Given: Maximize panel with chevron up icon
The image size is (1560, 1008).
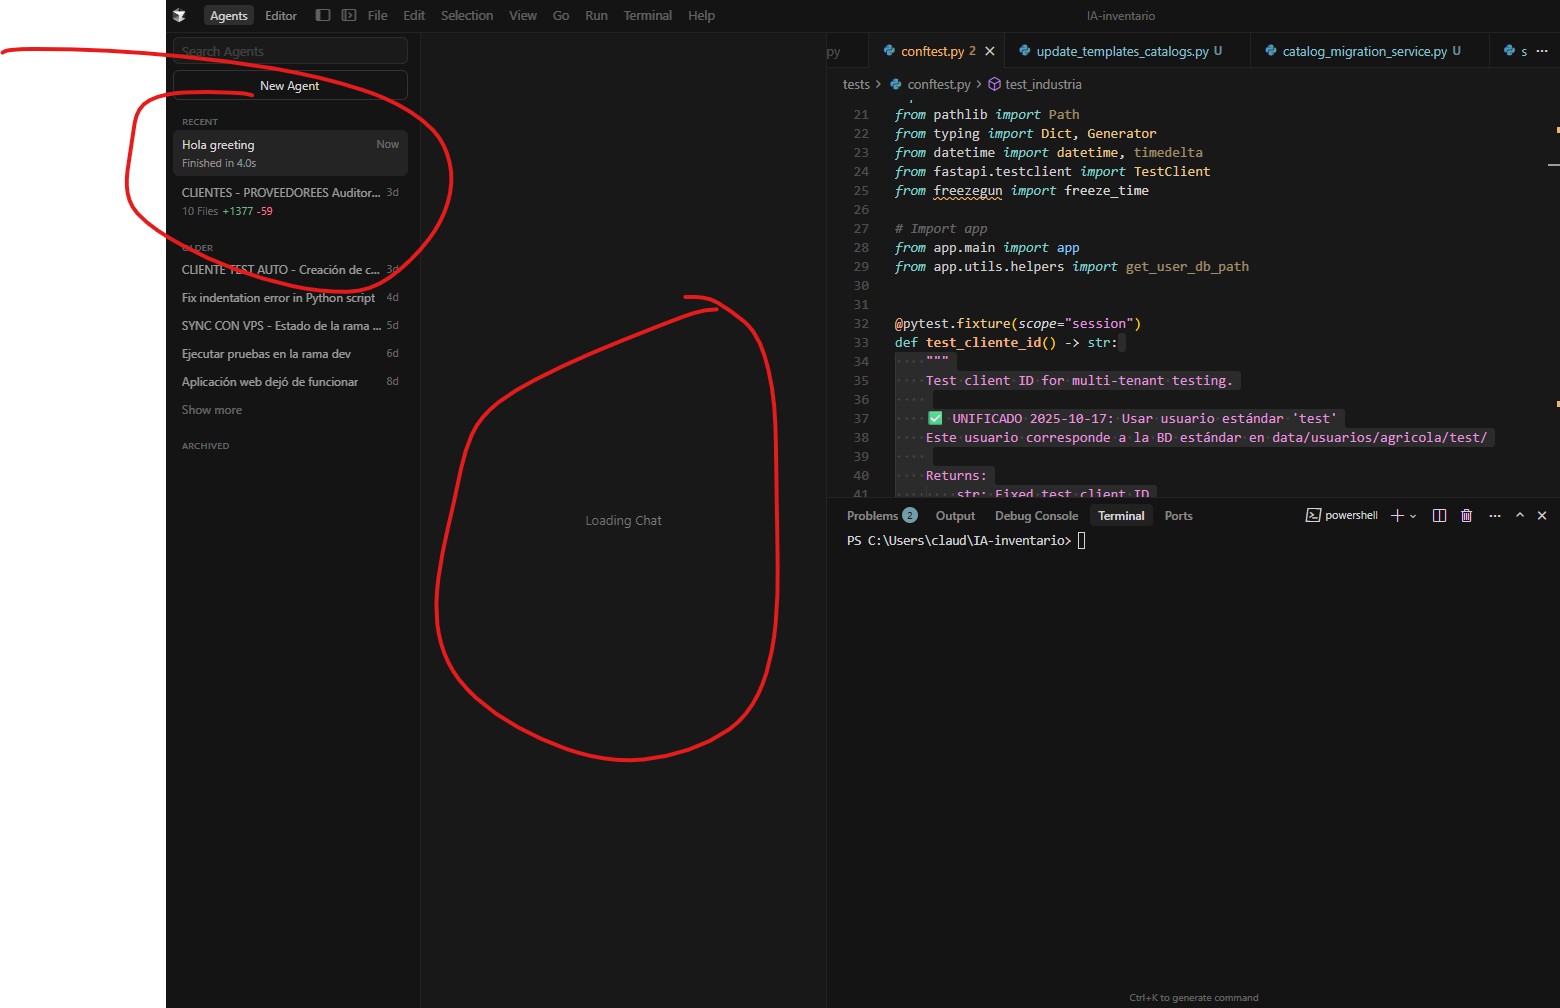Looking at the screenshot, I should pyautogui.click(x=1519, y=516).
